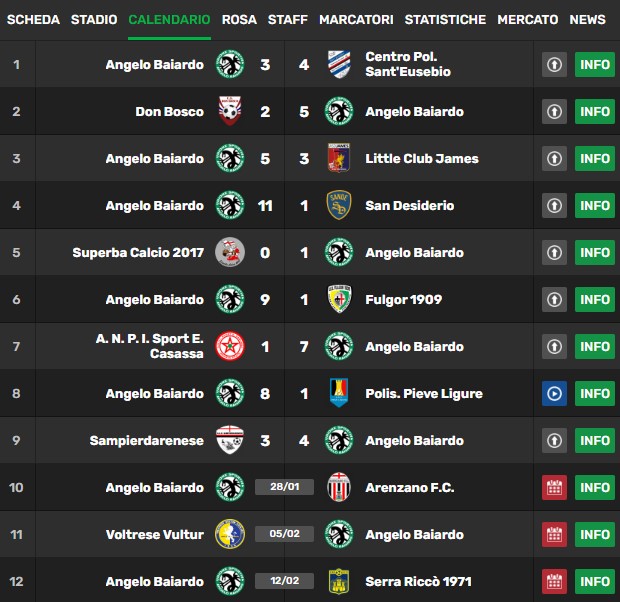This screenshot has width=620, height=602.
Task: Go to the STADIO tab
Action: point(94,19)
